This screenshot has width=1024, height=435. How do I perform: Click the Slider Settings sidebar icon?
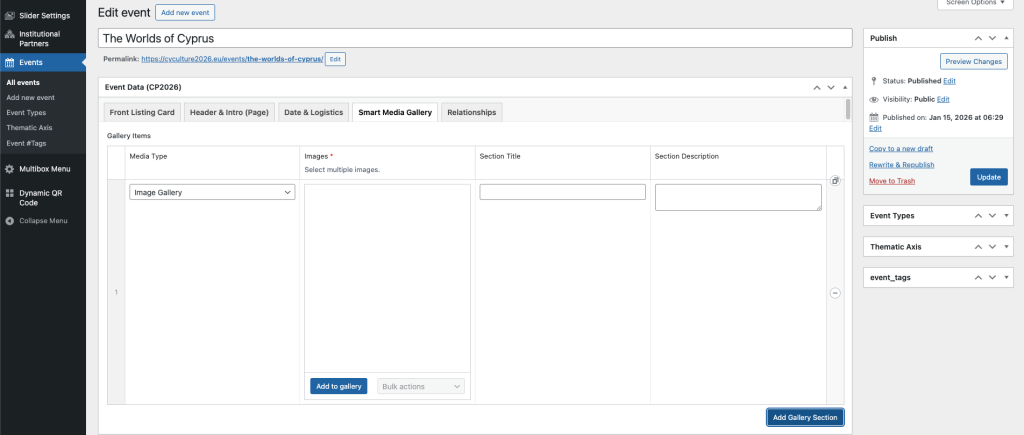[x=10, y=18]
